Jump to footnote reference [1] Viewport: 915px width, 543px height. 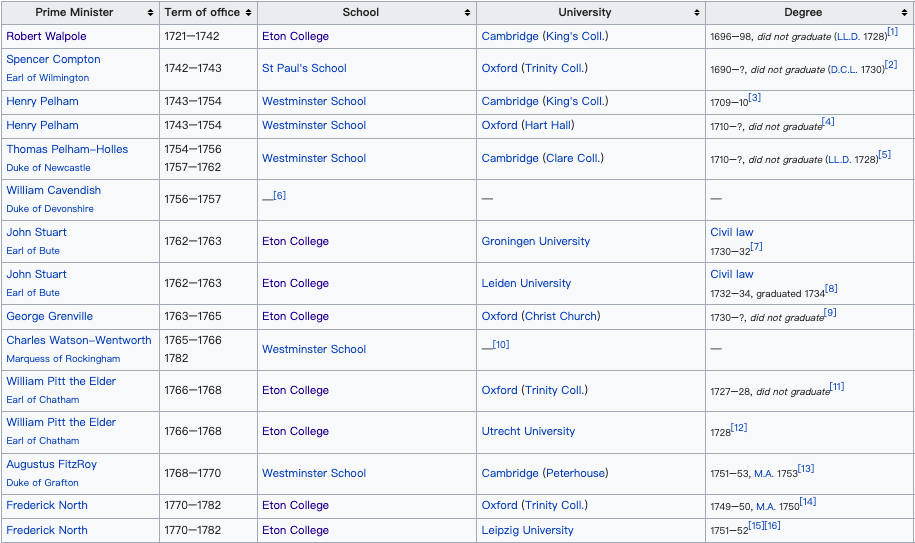click(893, 31)
